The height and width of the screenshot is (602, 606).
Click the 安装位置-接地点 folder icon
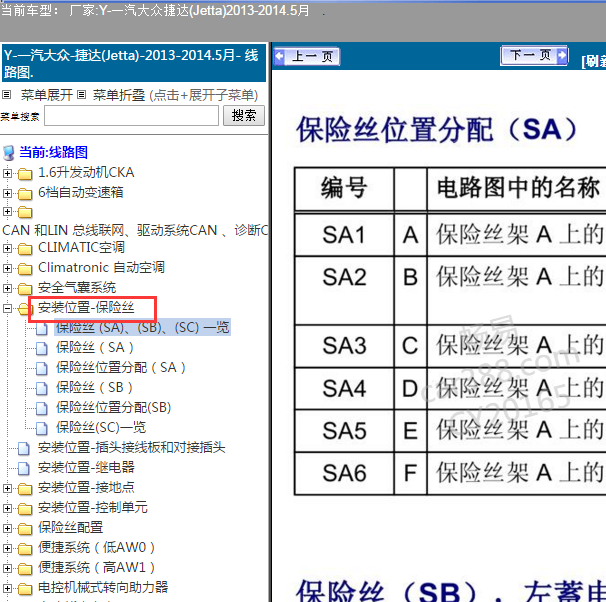(x=25, y=489)
